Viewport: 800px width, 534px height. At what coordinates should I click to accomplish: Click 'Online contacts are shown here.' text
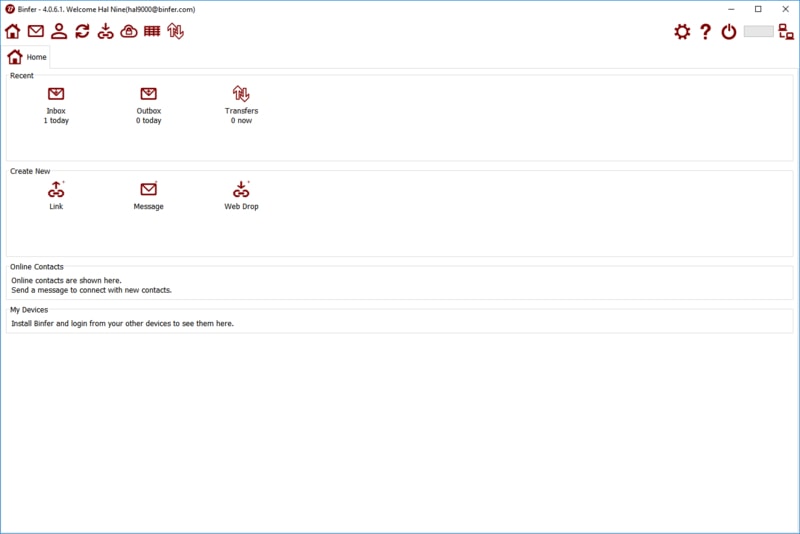(x=66, y=281)
